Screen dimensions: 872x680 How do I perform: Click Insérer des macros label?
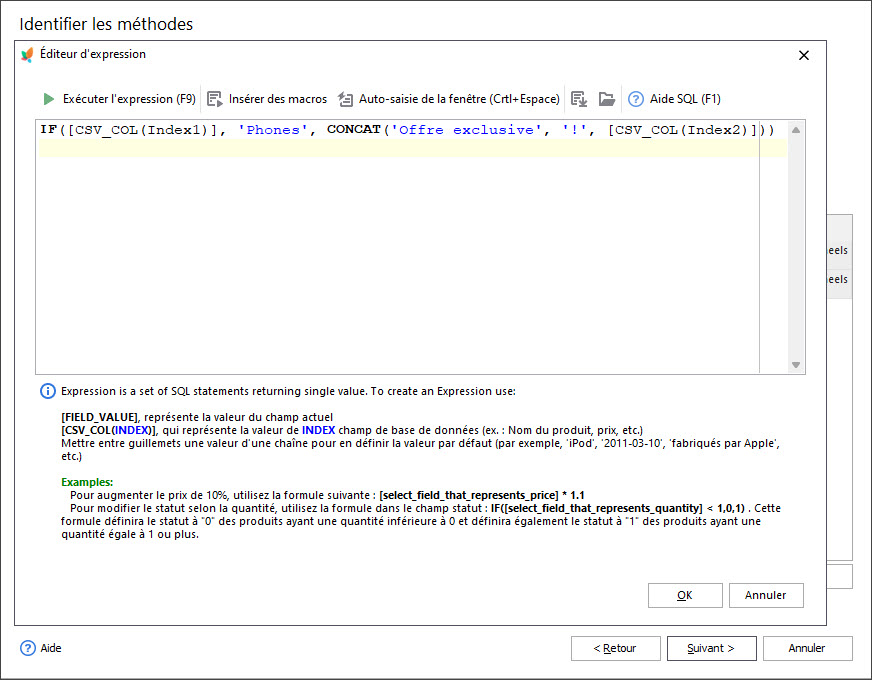(278, 99)
